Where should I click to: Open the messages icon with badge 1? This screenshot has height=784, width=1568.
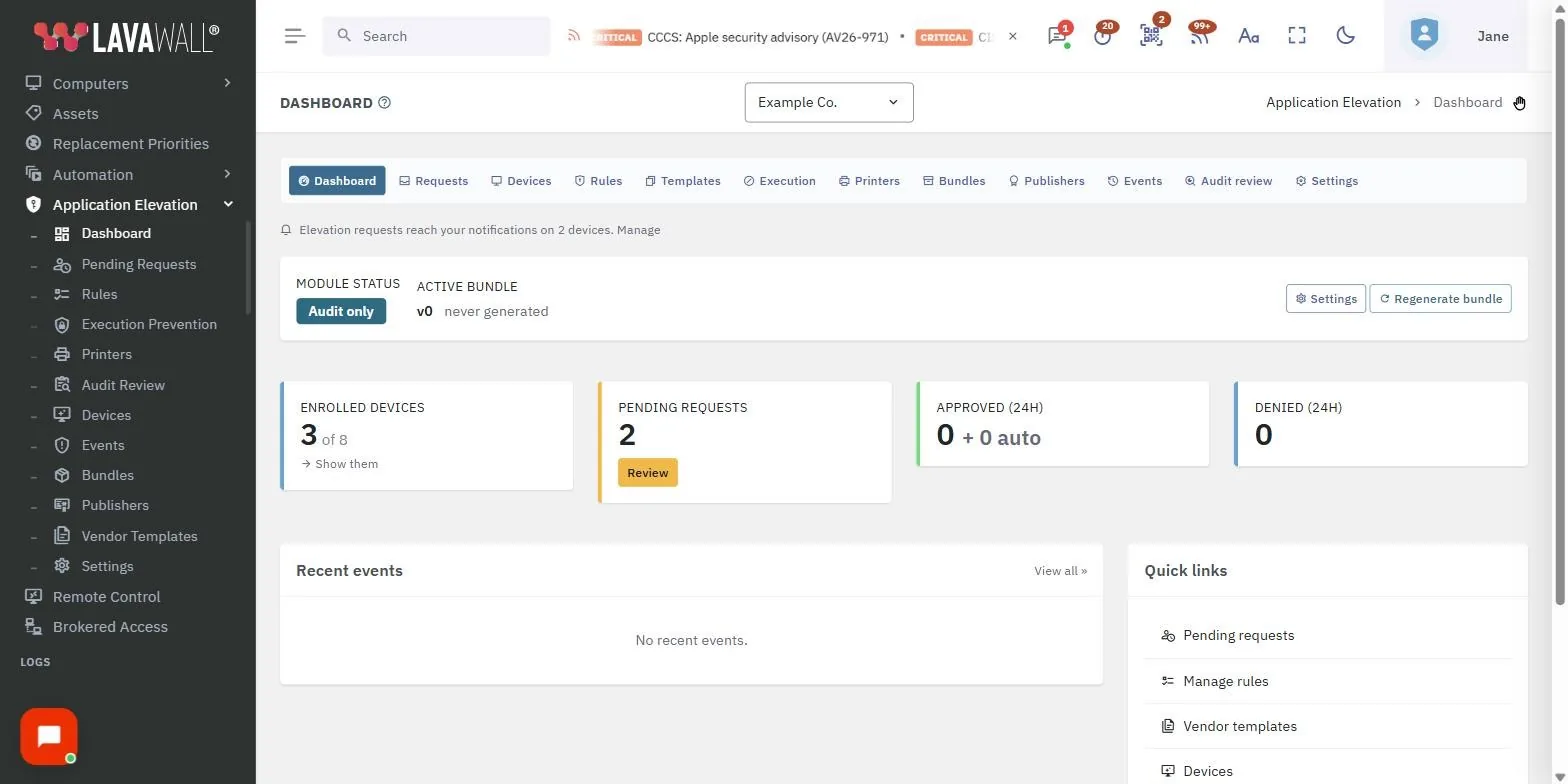[1057, 36]
